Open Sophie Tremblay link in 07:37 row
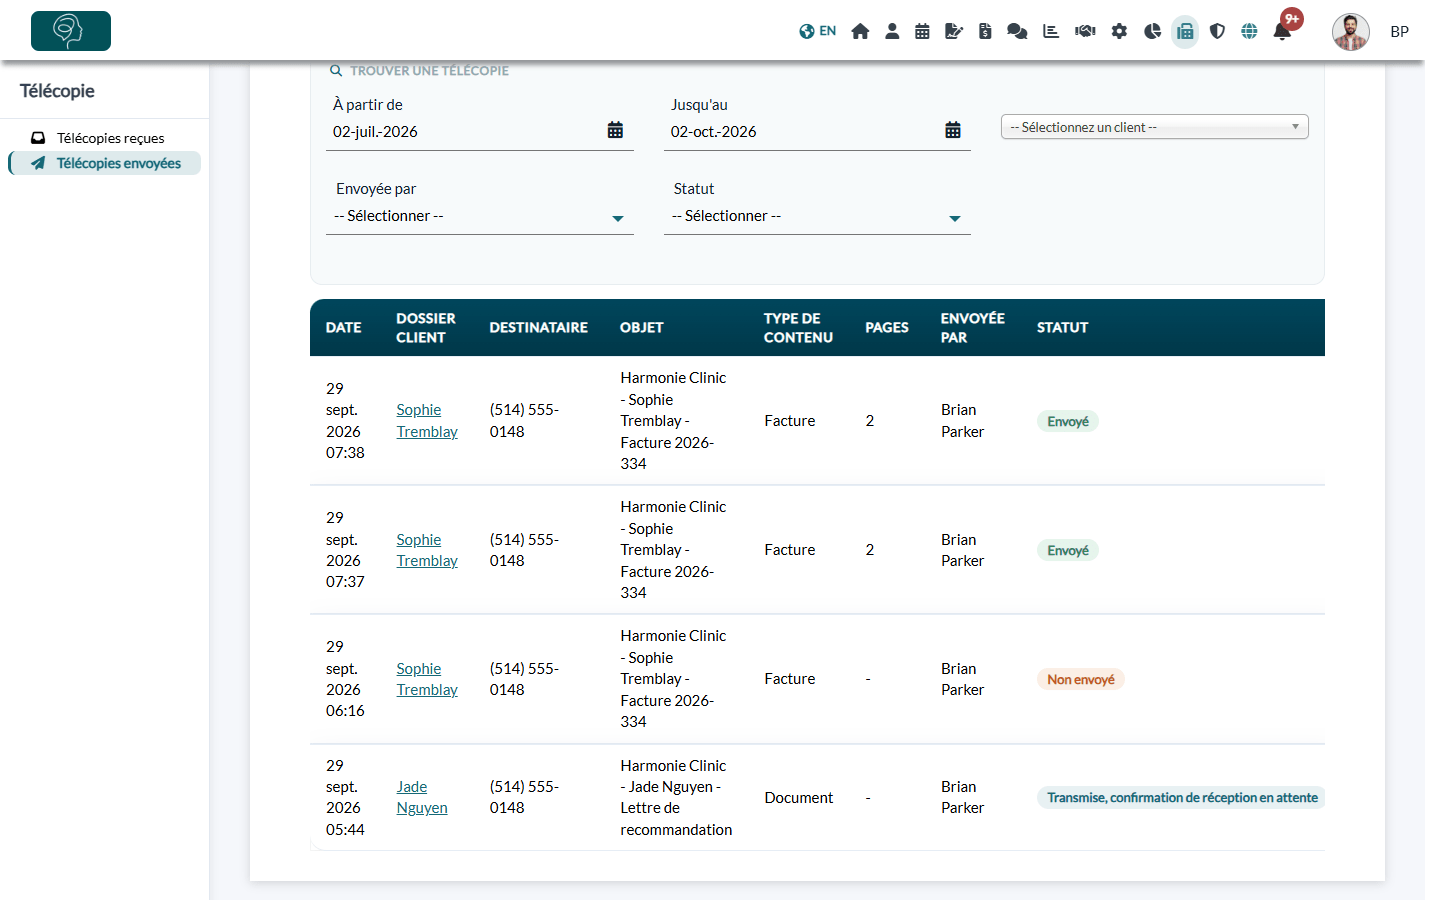The image size is (1440, 900). 427,550
